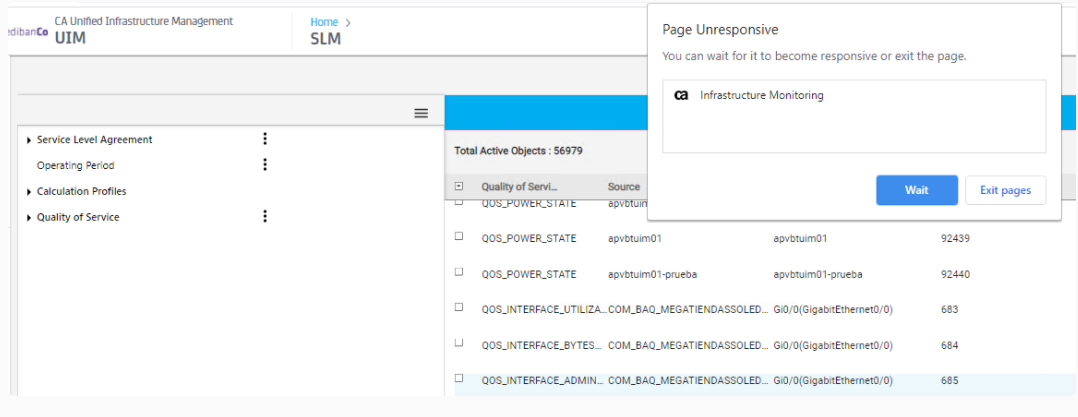Click source cell apvbtuim01-prueba
This screenshot has width=1078, height=417.
click(654, 274)
